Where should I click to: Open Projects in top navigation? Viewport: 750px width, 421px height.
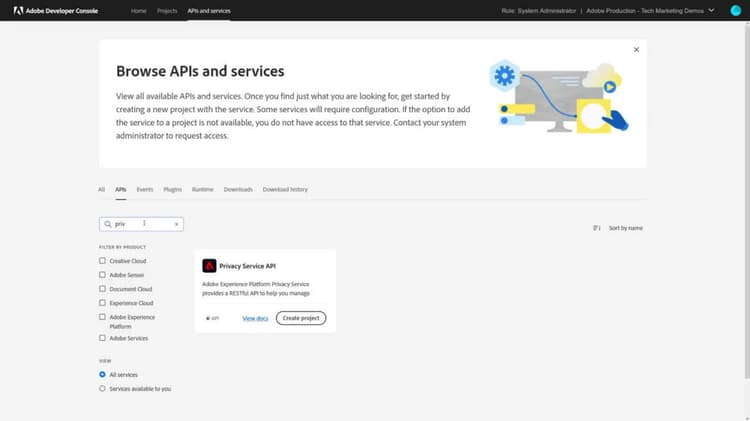167,11
